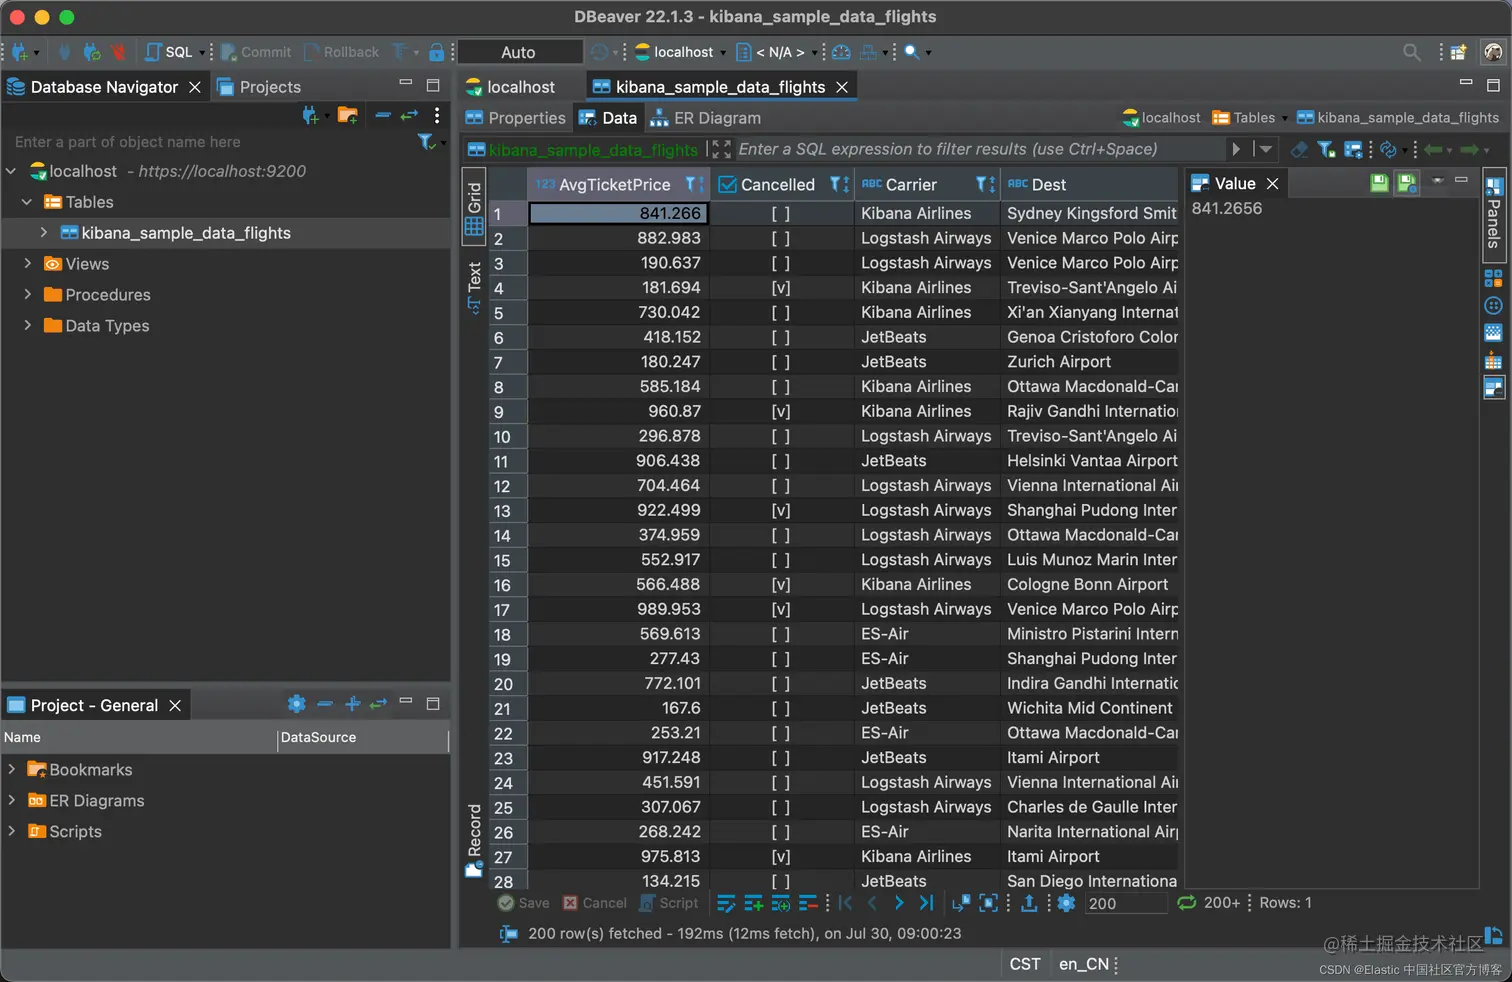Viewport: 1512px width, 982px height.
Task: Create a new folder in navigator
Action: point(348,116)
